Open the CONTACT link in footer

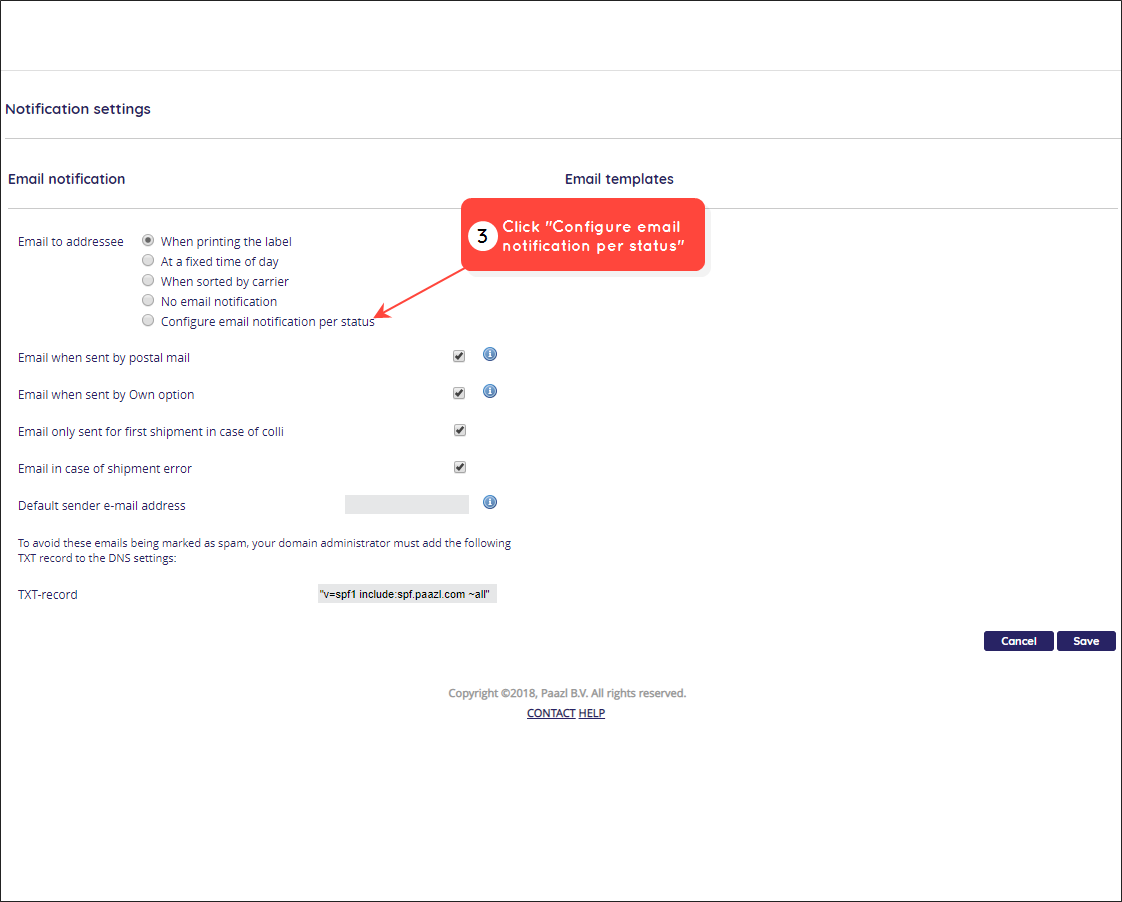point(551,713)
